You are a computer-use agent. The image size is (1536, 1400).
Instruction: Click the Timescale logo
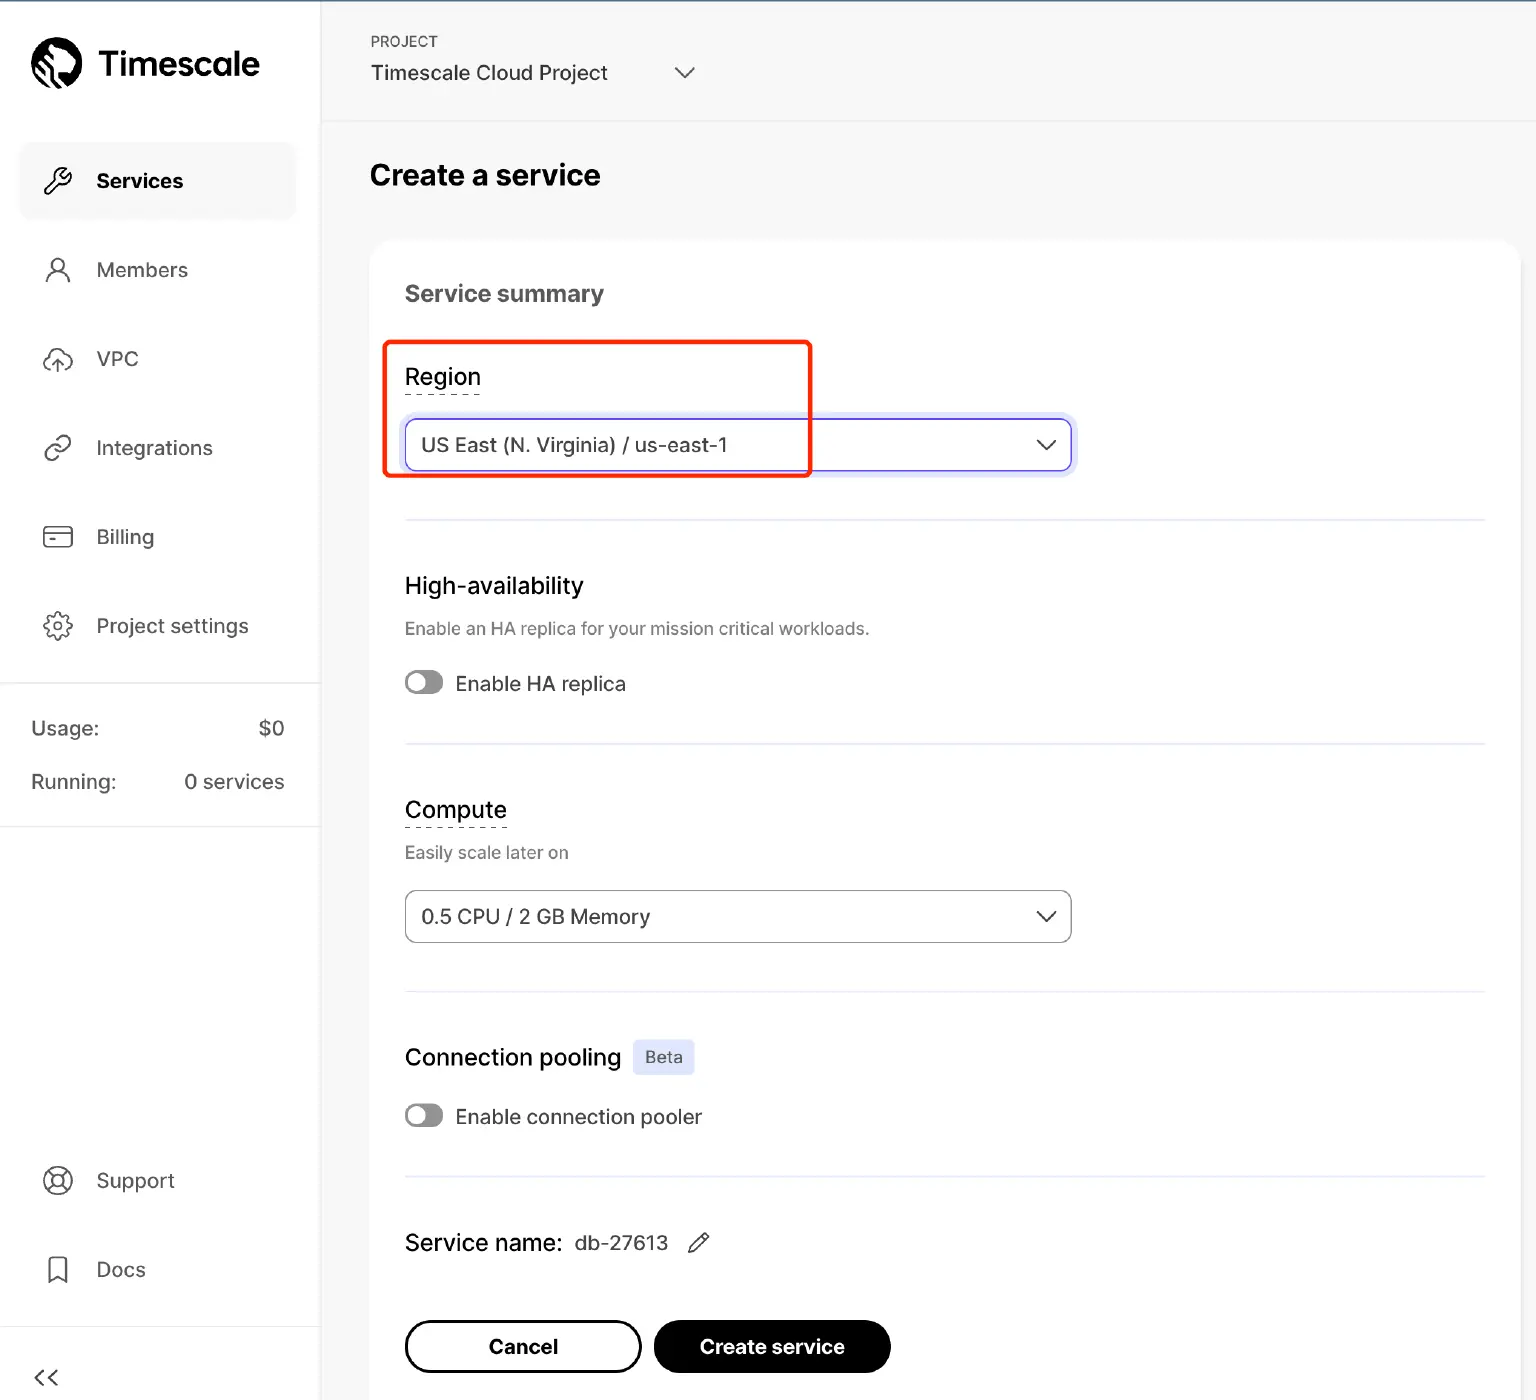pyautogui.click(x=145, y=63)
